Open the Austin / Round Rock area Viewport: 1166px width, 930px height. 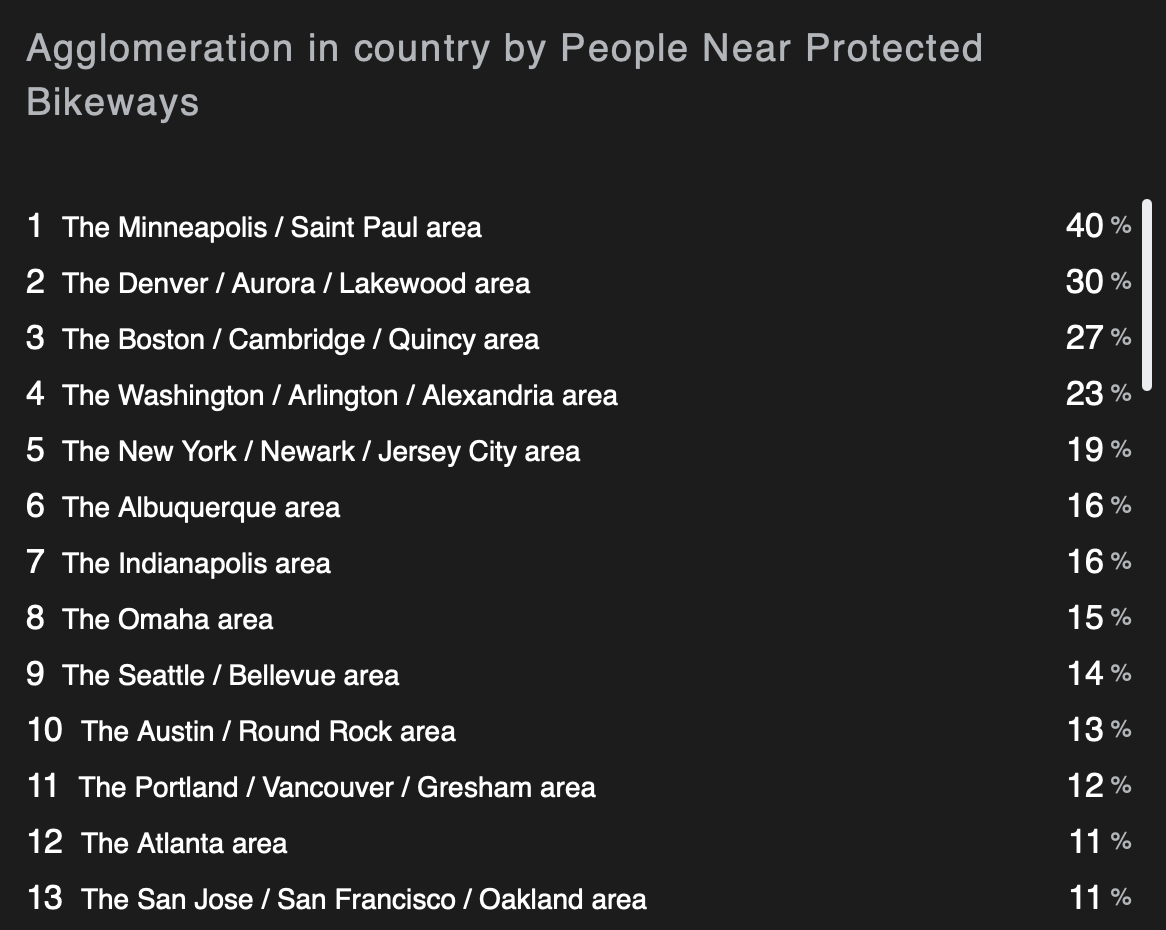coord(268,731)
